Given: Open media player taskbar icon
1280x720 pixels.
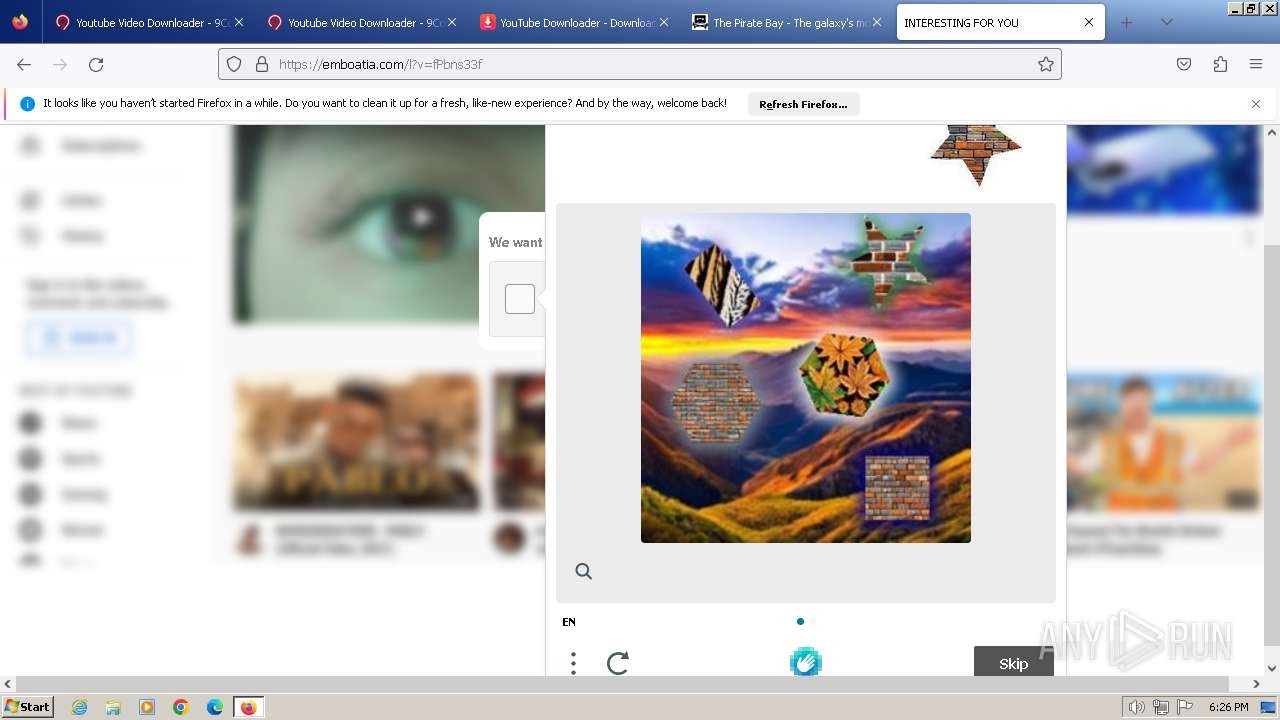Looking at the screenshot, I should (147, 707).
